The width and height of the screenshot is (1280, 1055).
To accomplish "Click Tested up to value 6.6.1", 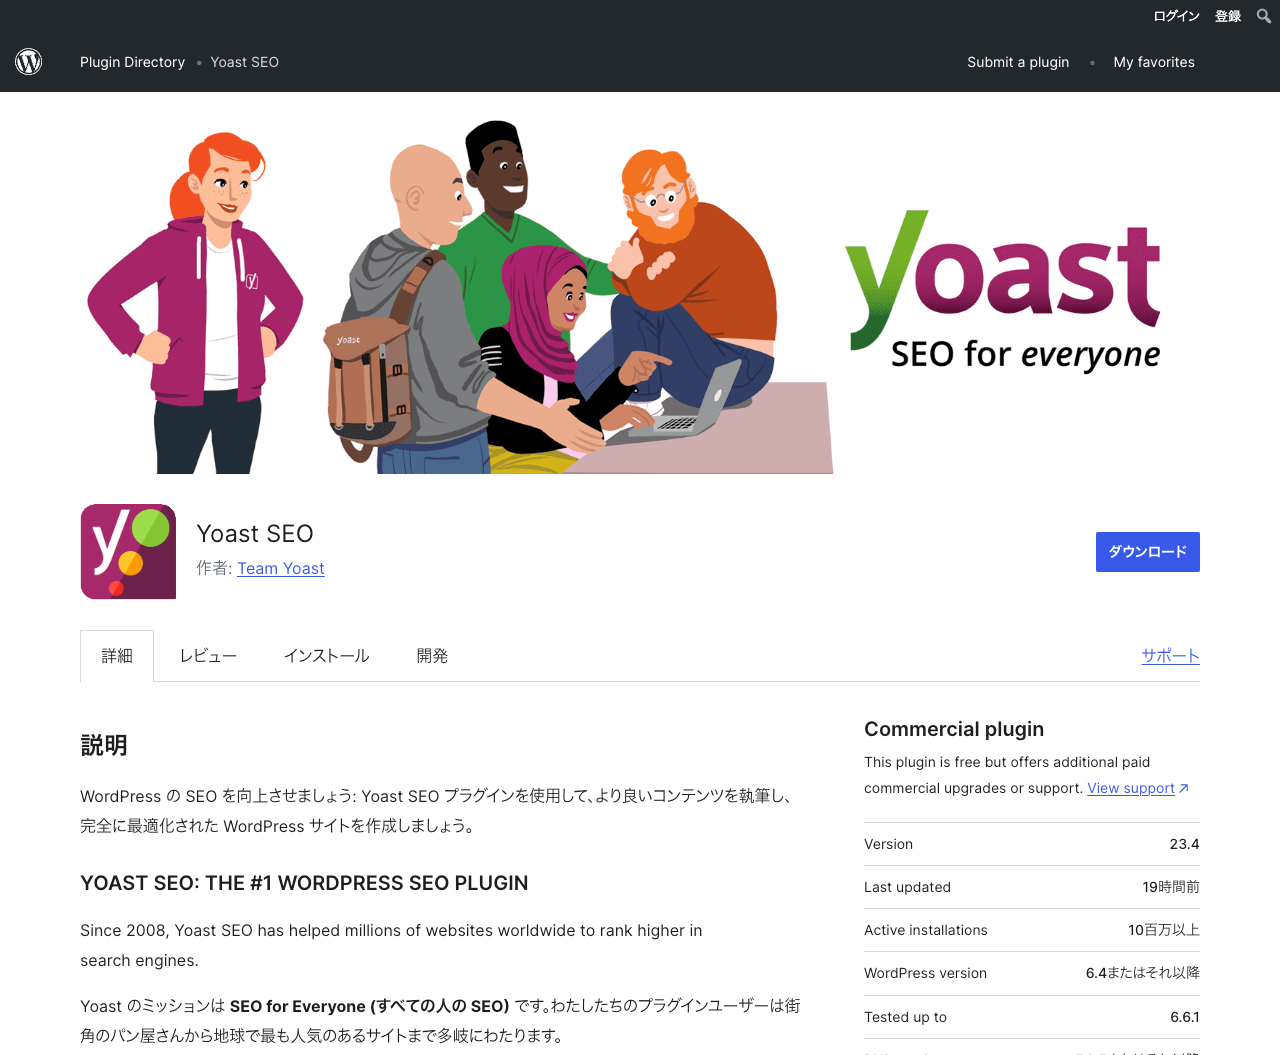I will (x=1185, y=1017).
